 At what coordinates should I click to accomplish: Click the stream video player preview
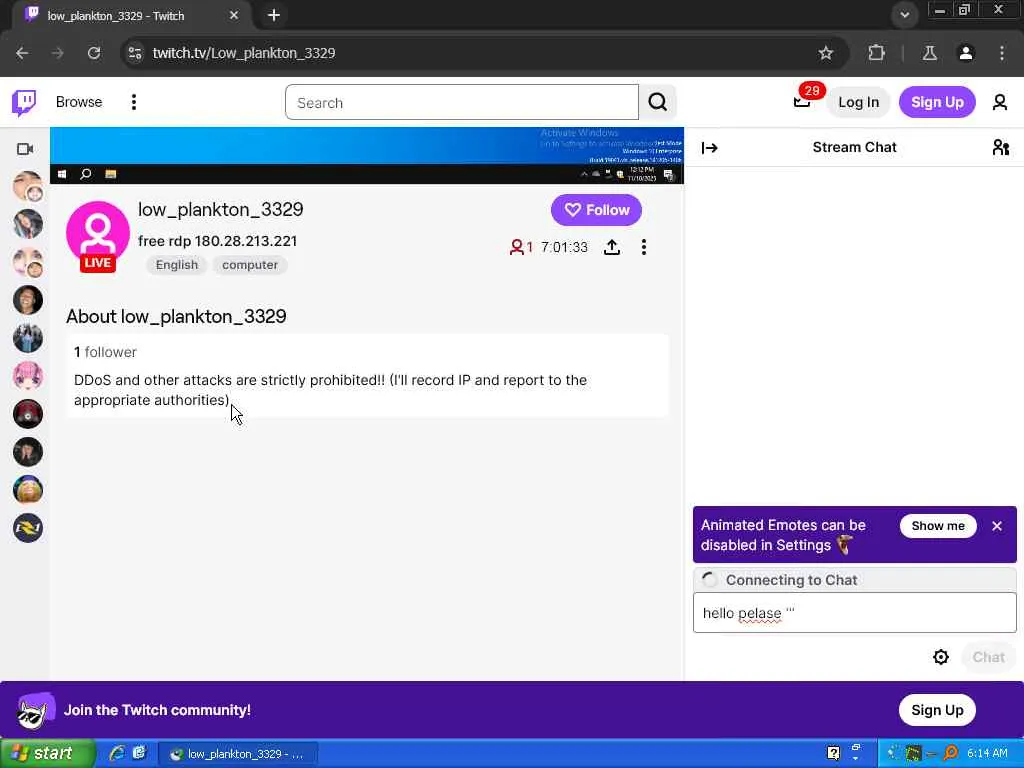pos(366,155)
